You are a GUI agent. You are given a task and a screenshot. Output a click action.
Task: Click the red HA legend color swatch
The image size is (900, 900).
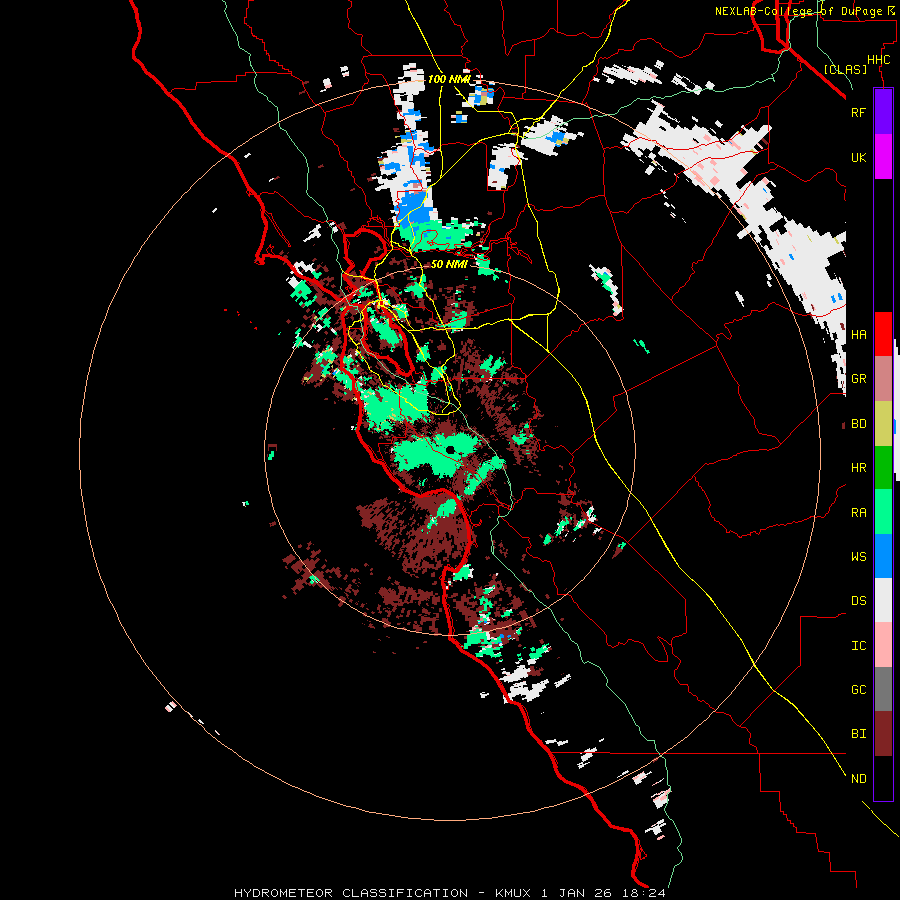(x=883, y=334)
